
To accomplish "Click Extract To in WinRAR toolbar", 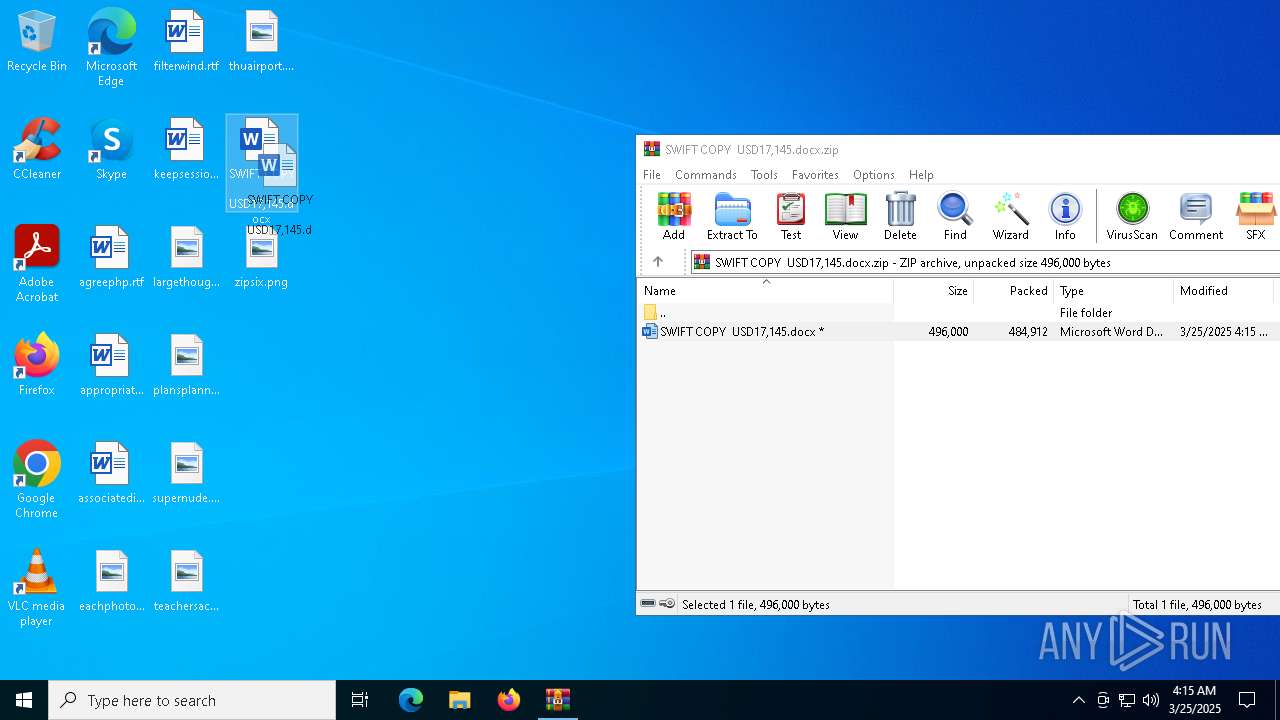I will pyautogui.click(x=732, y=217).
